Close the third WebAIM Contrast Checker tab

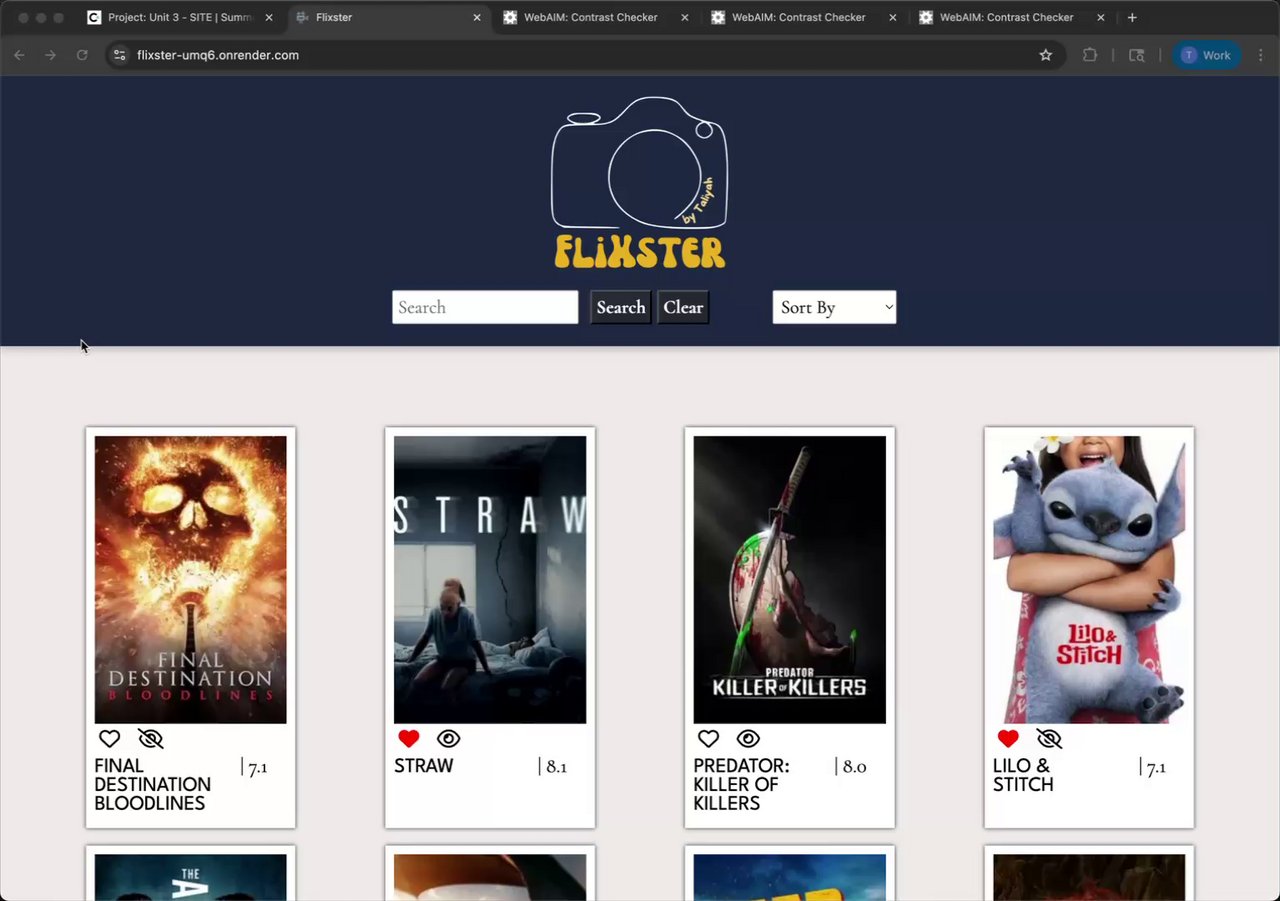coord(1101,17)
